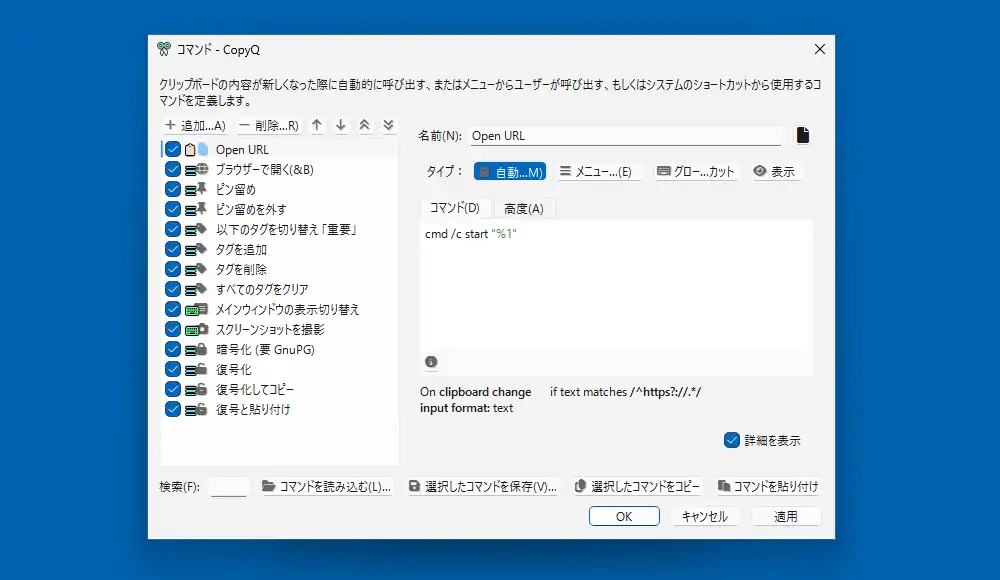
Task: Move command to top with double-up arrow
Action: pyautogui.click(x=365, y=125)
